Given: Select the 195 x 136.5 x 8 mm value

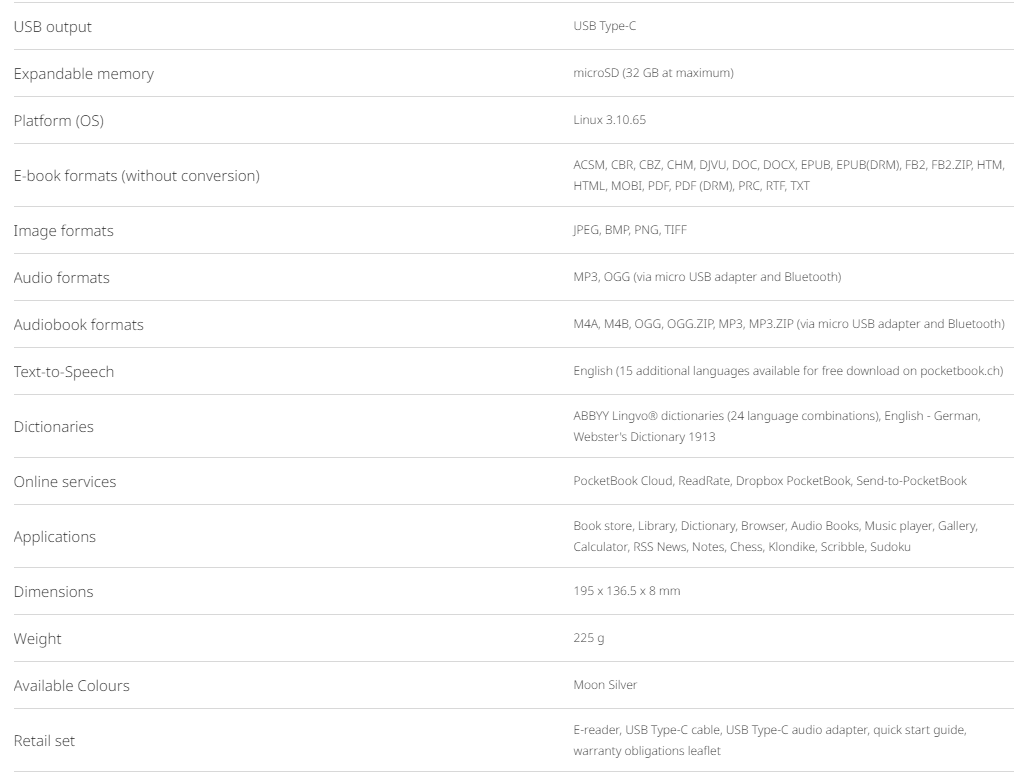Looking at the screenshot, I should (x=626, y=591).
